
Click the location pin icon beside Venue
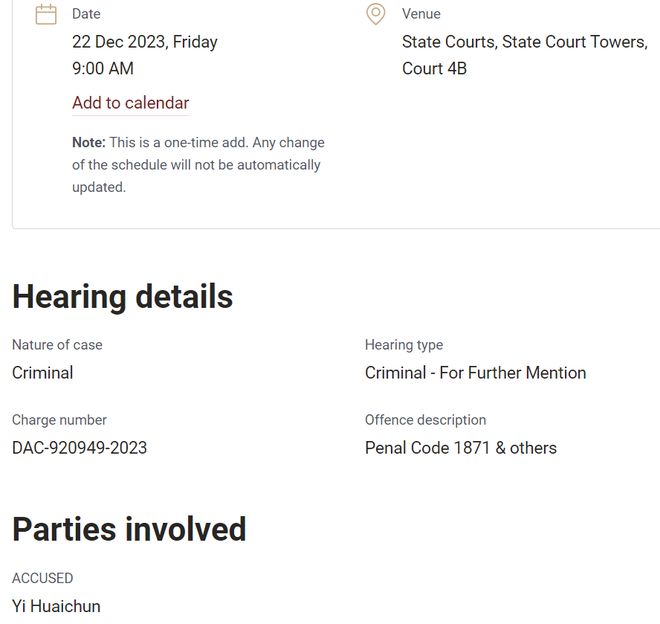[x=376, y=14]
